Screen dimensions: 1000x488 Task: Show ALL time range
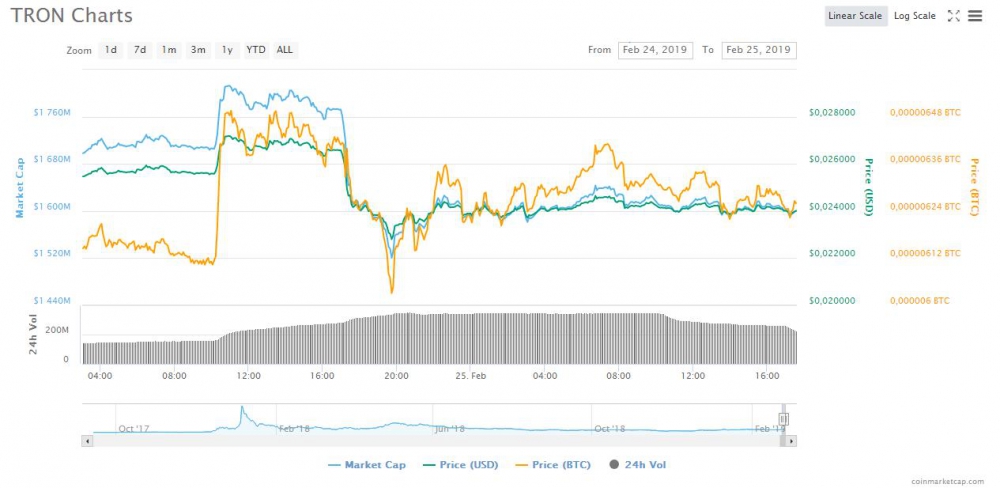[285, 50]
